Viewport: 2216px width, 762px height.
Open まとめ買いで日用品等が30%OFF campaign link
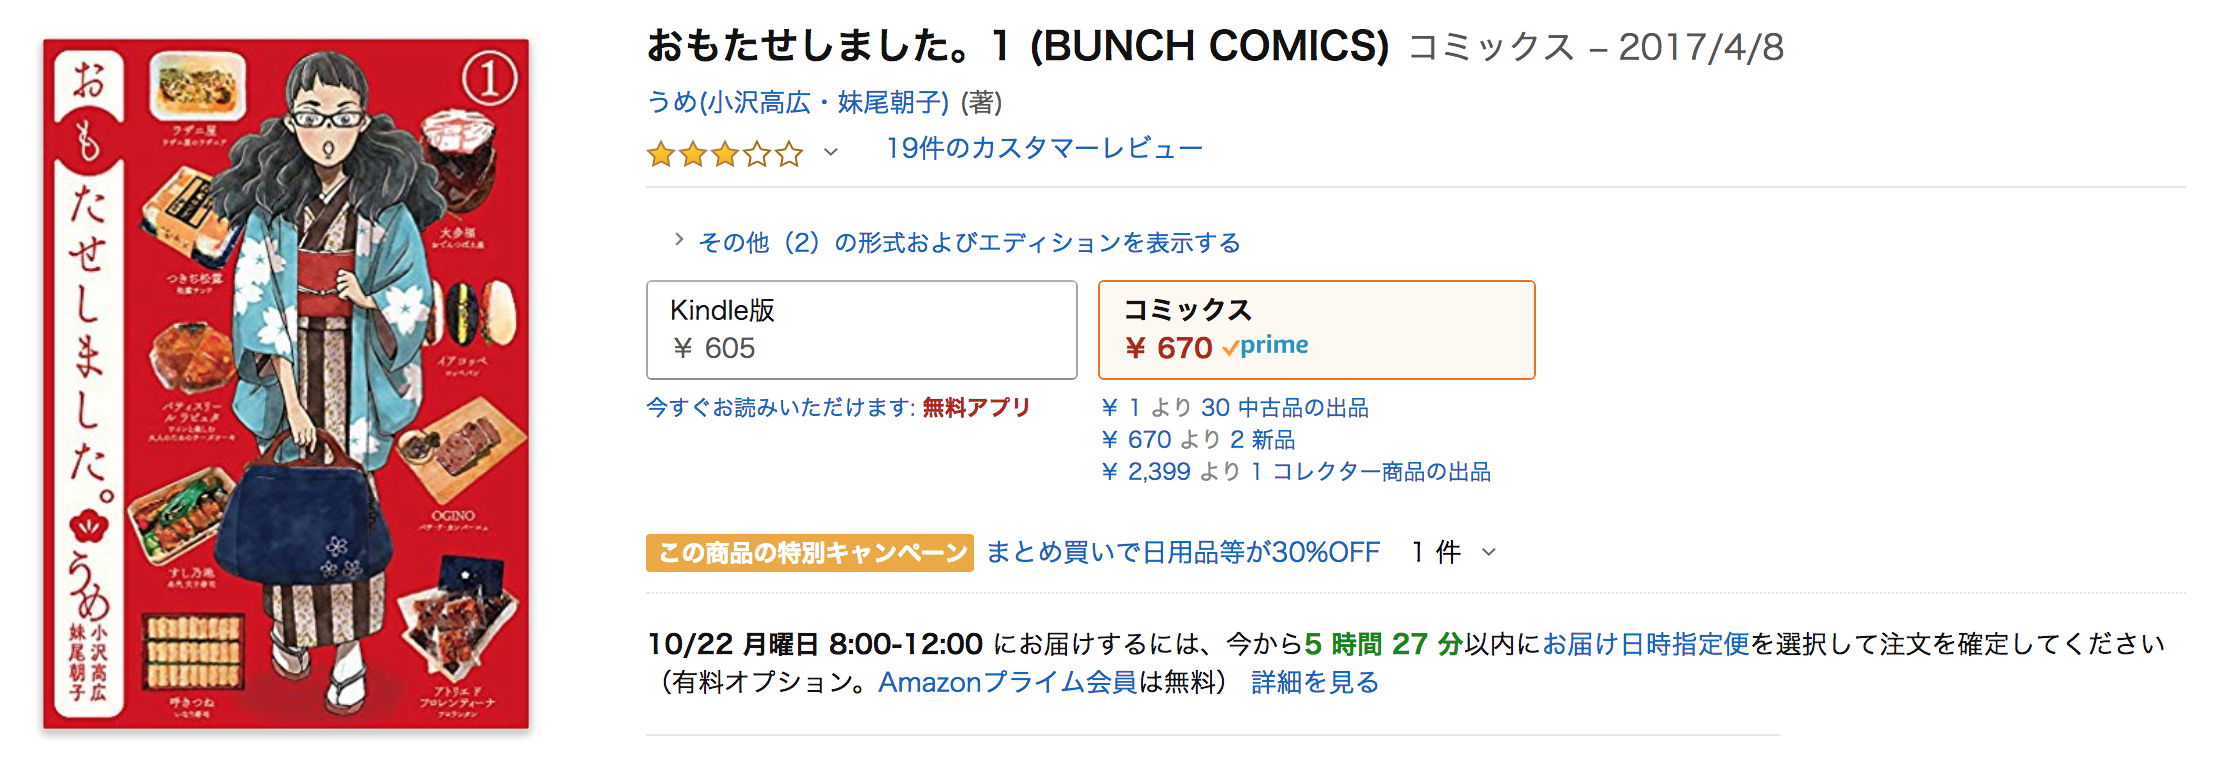coord(1183,553)
